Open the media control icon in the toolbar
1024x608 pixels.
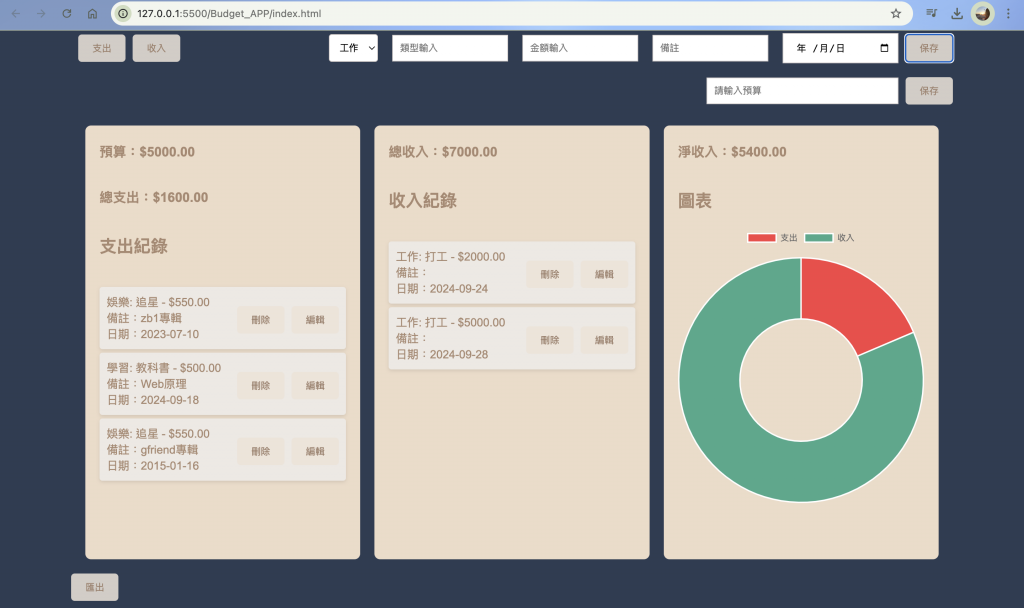tap(932, 13)
